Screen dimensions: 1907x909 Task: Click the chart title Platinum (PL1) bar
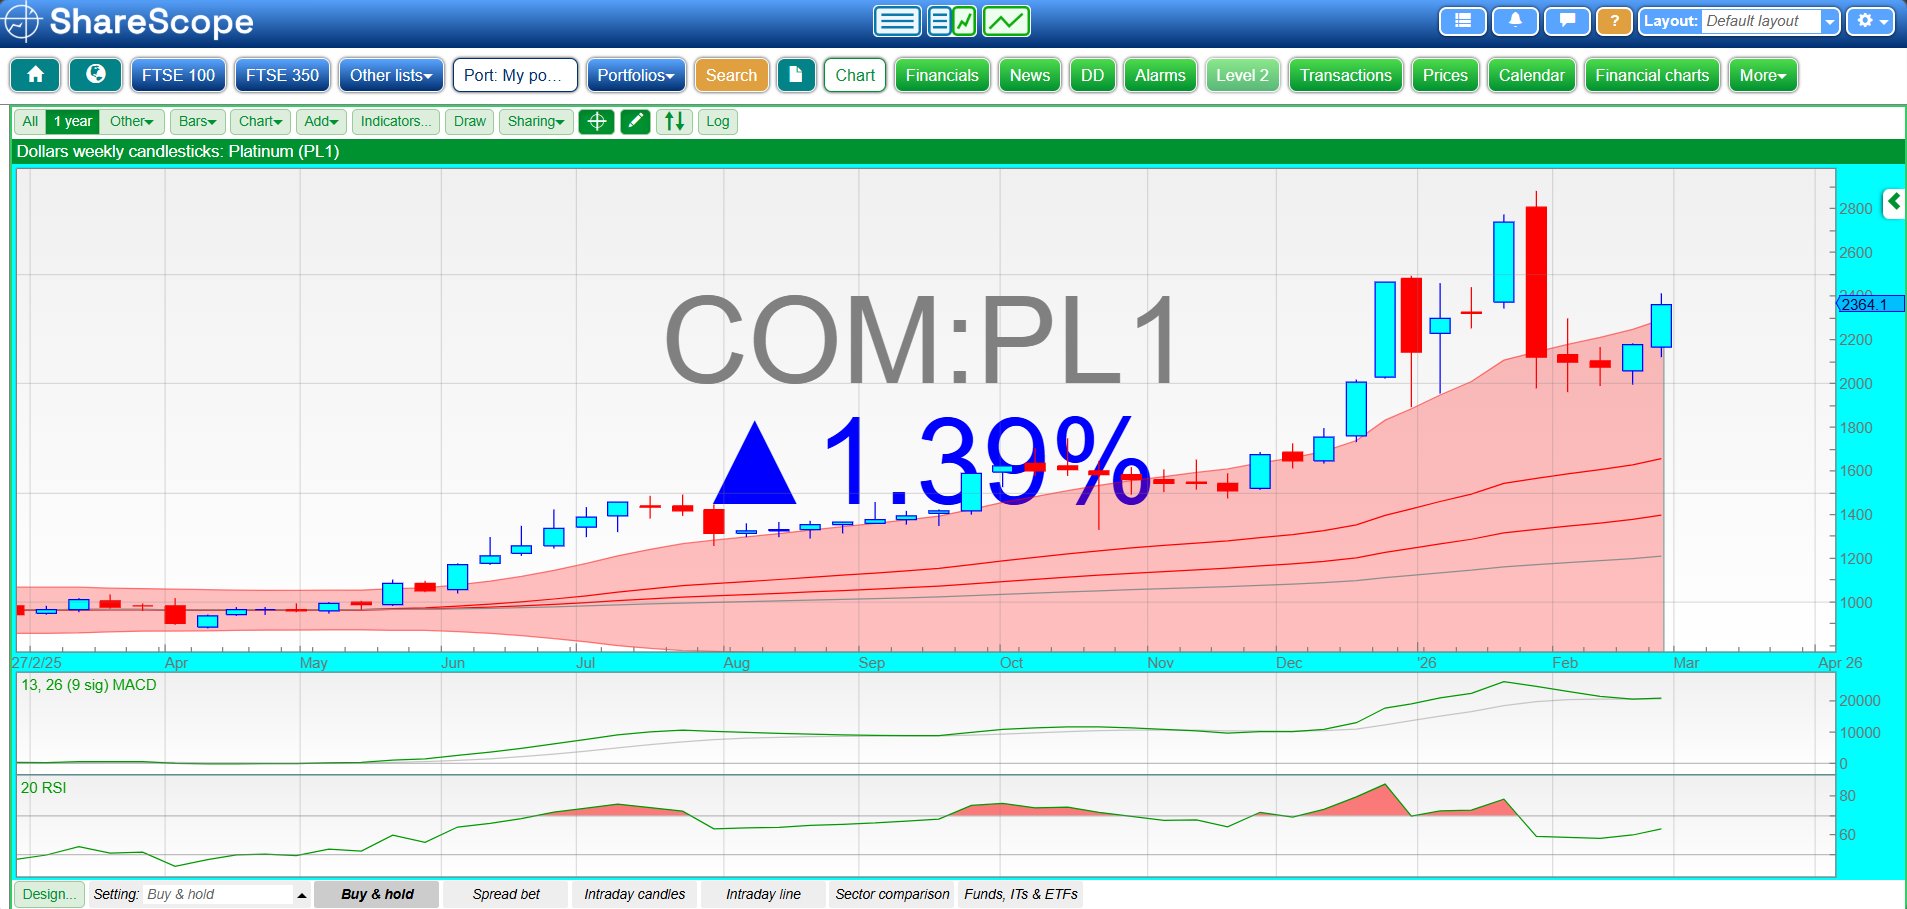tap(958, 152)
